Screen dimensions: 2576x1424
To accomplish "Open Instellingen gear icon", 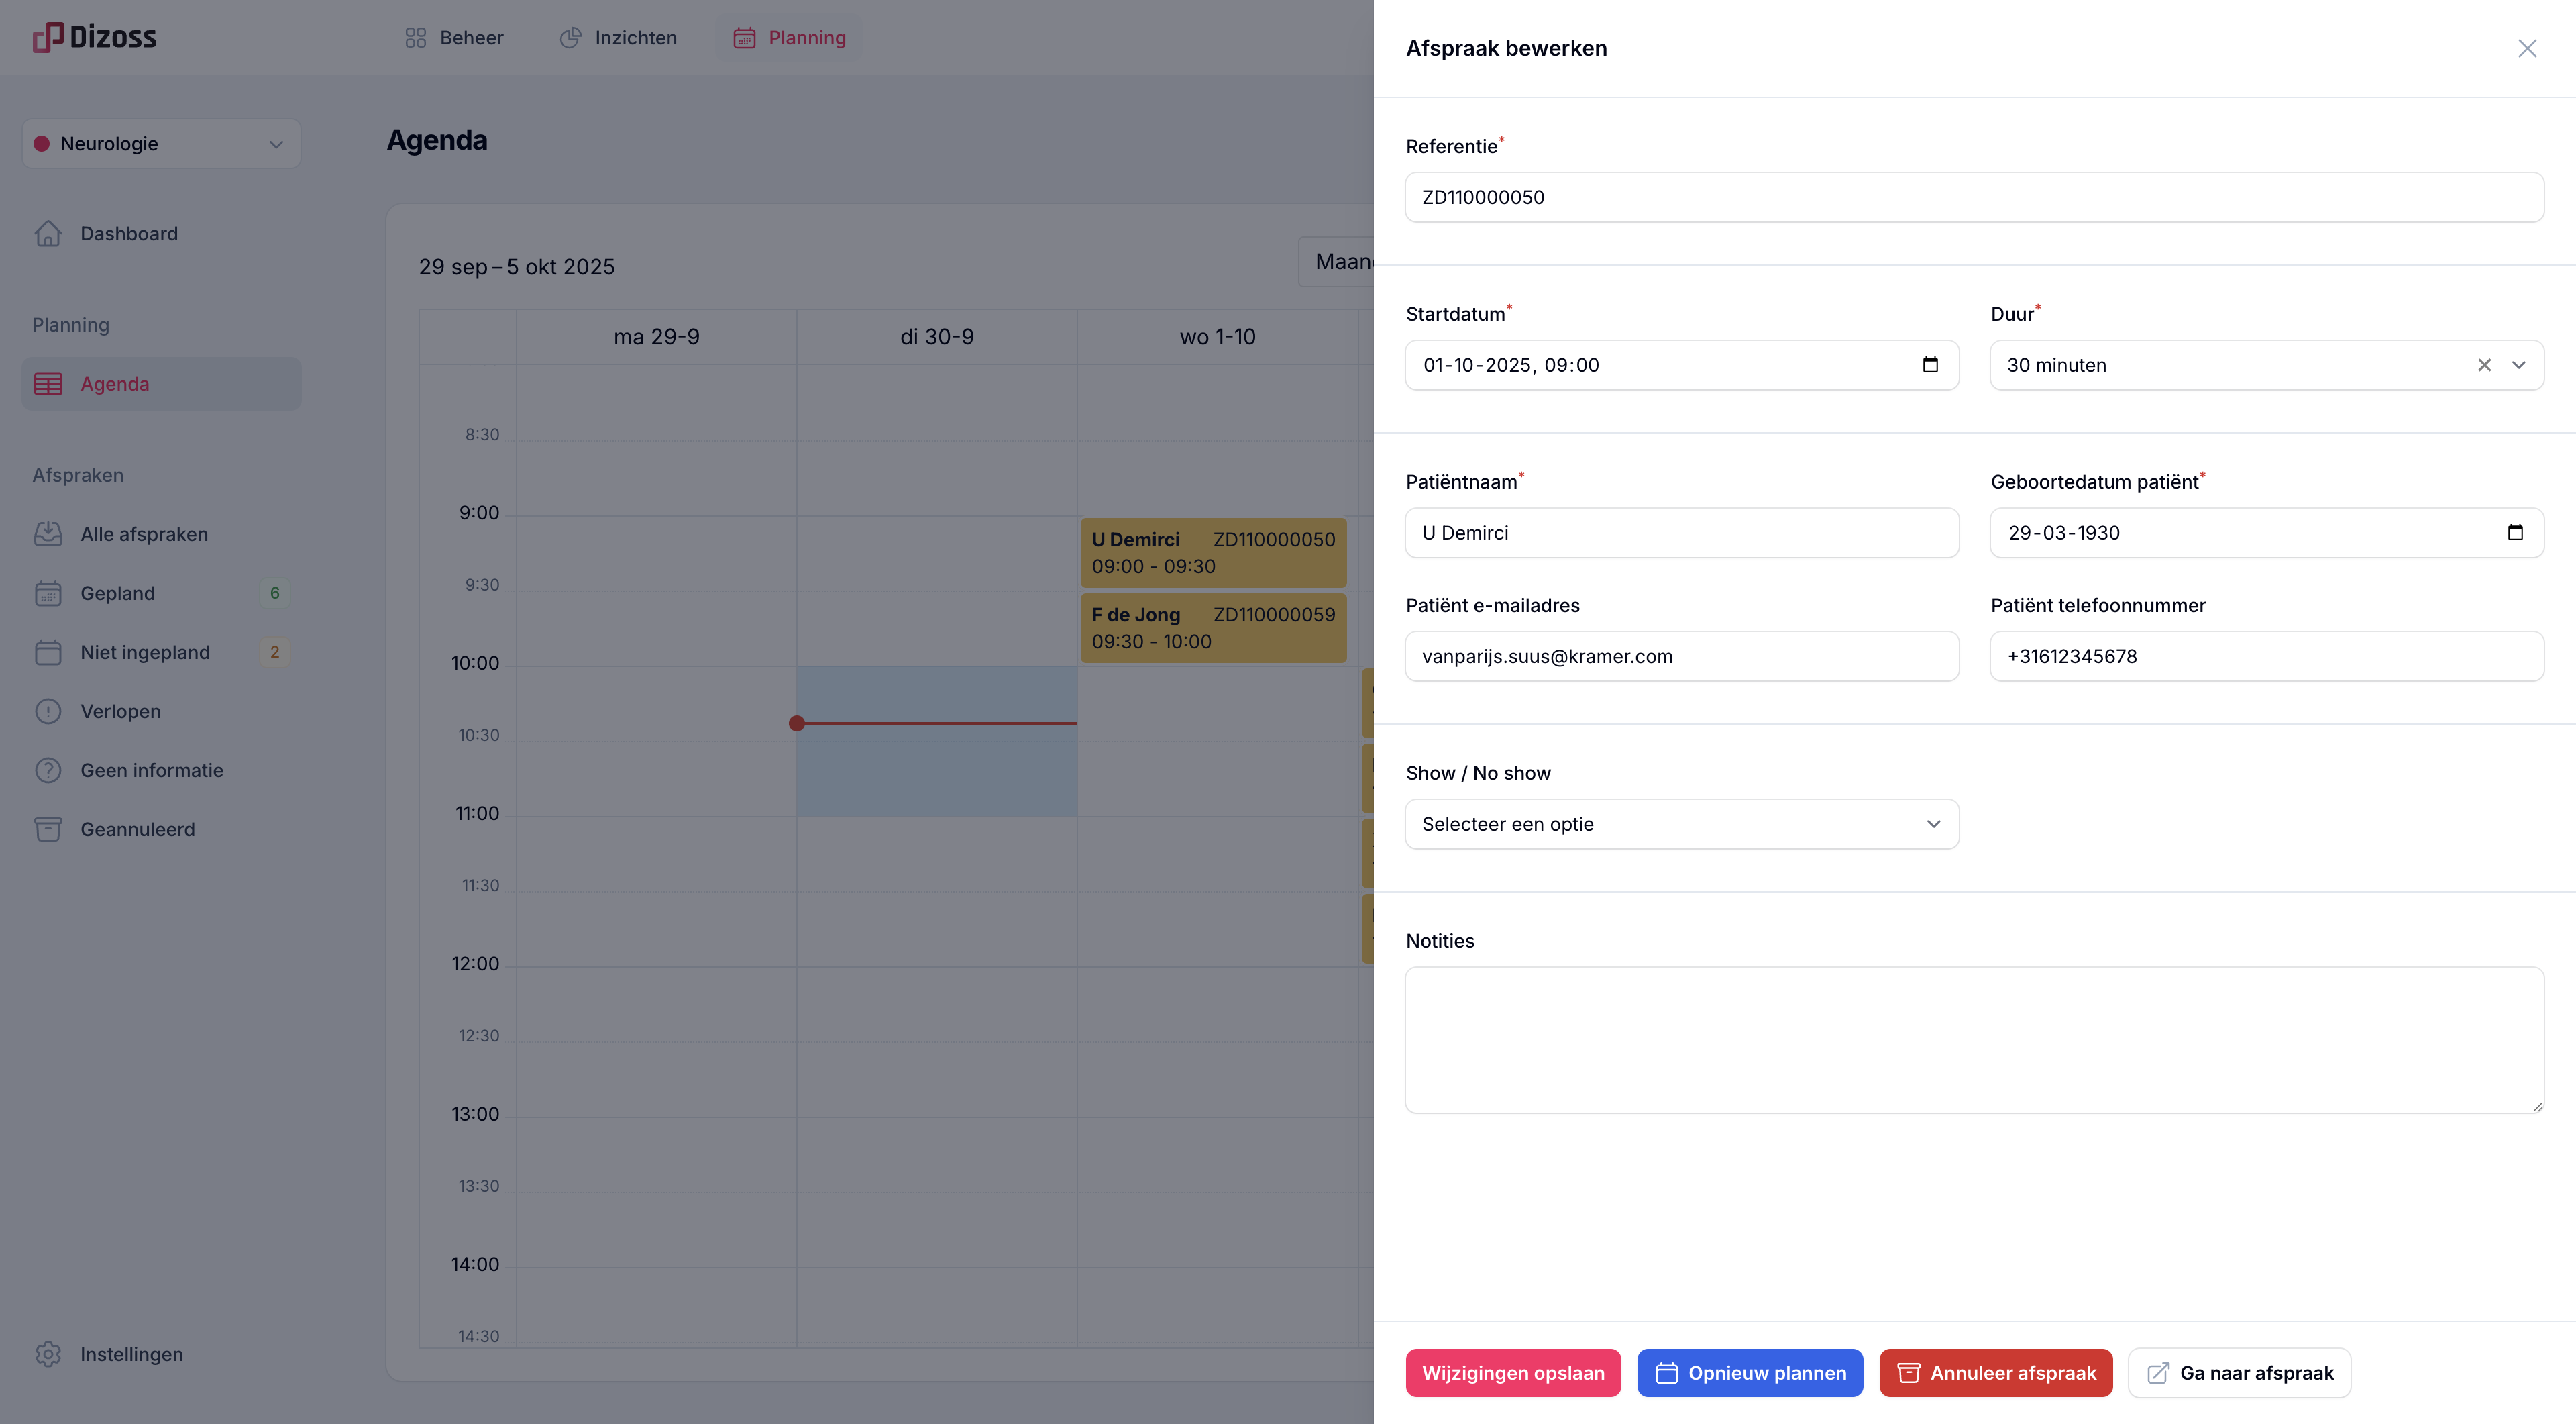I will [x=48, y=1354].
